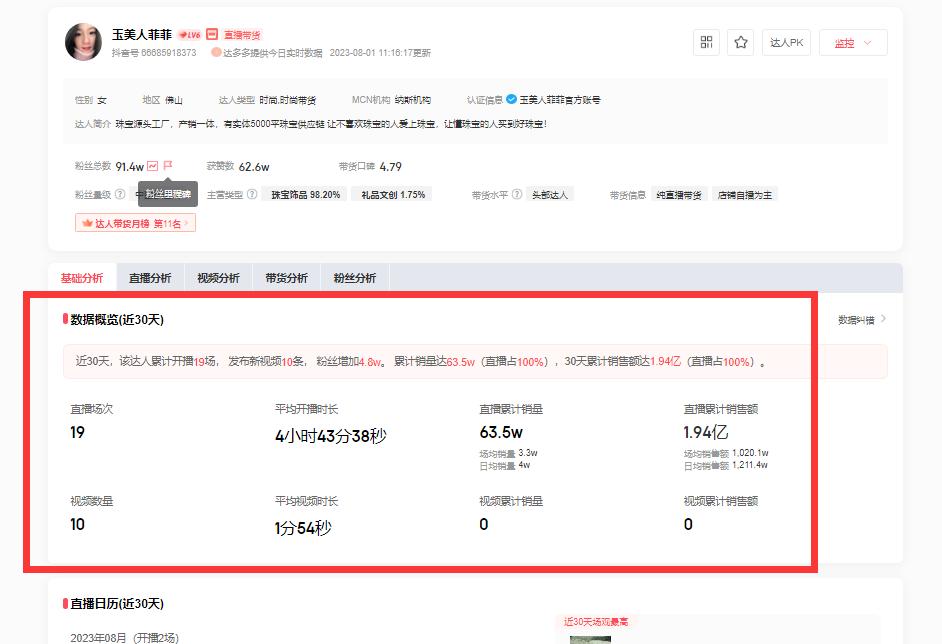This screenshot has height=644, width=942.
Task: Click the help question icon beside 带货水平
Action: coord(517,194)
